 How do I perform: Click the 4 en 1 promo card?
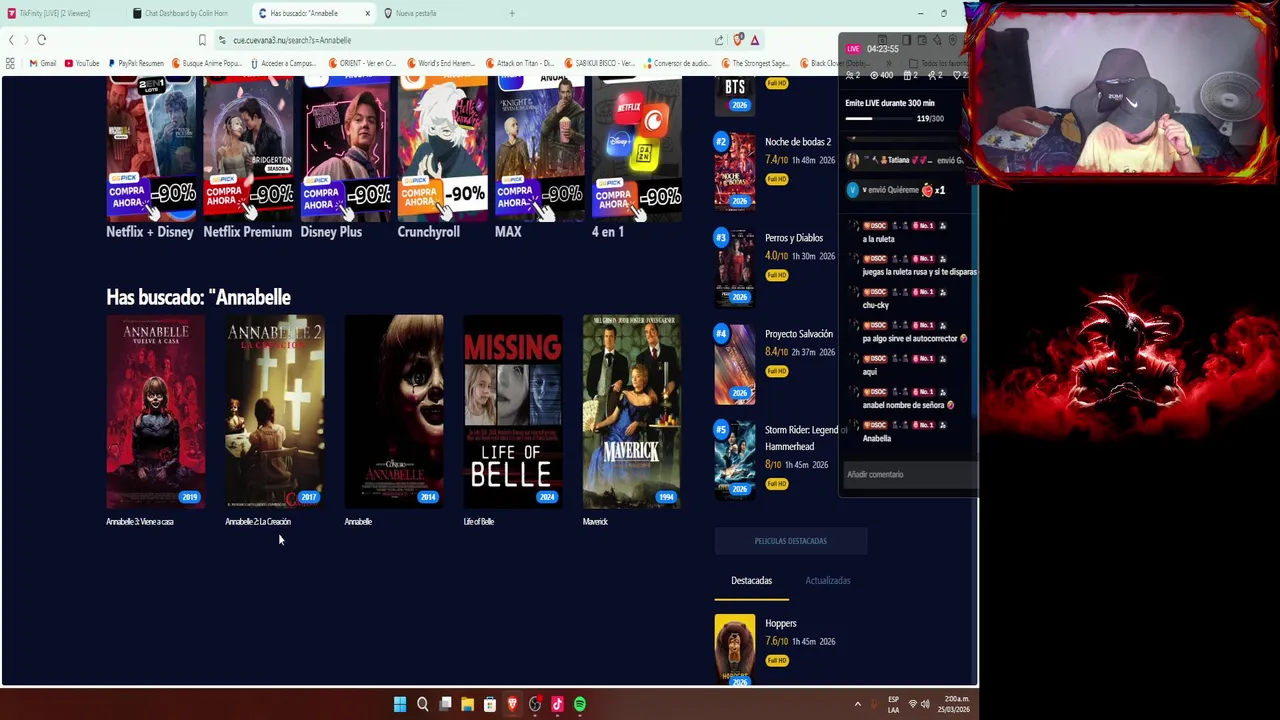pos(637,158)
